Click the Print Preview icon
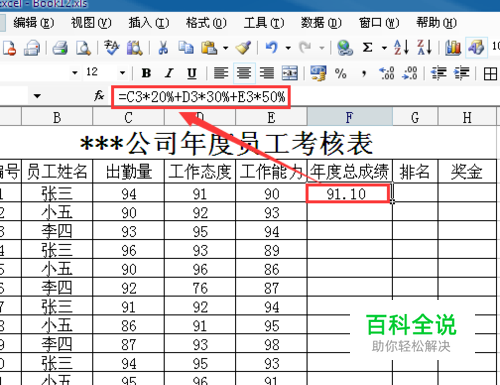This screenshot has width=500, height=385. click(83, 48)
